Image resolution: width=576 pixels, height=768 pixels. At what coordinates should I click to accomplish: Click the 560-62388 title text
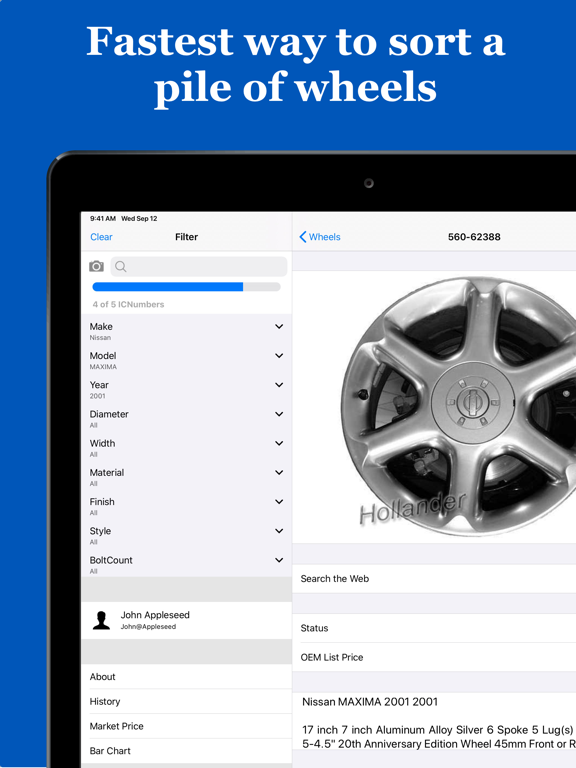474,237
